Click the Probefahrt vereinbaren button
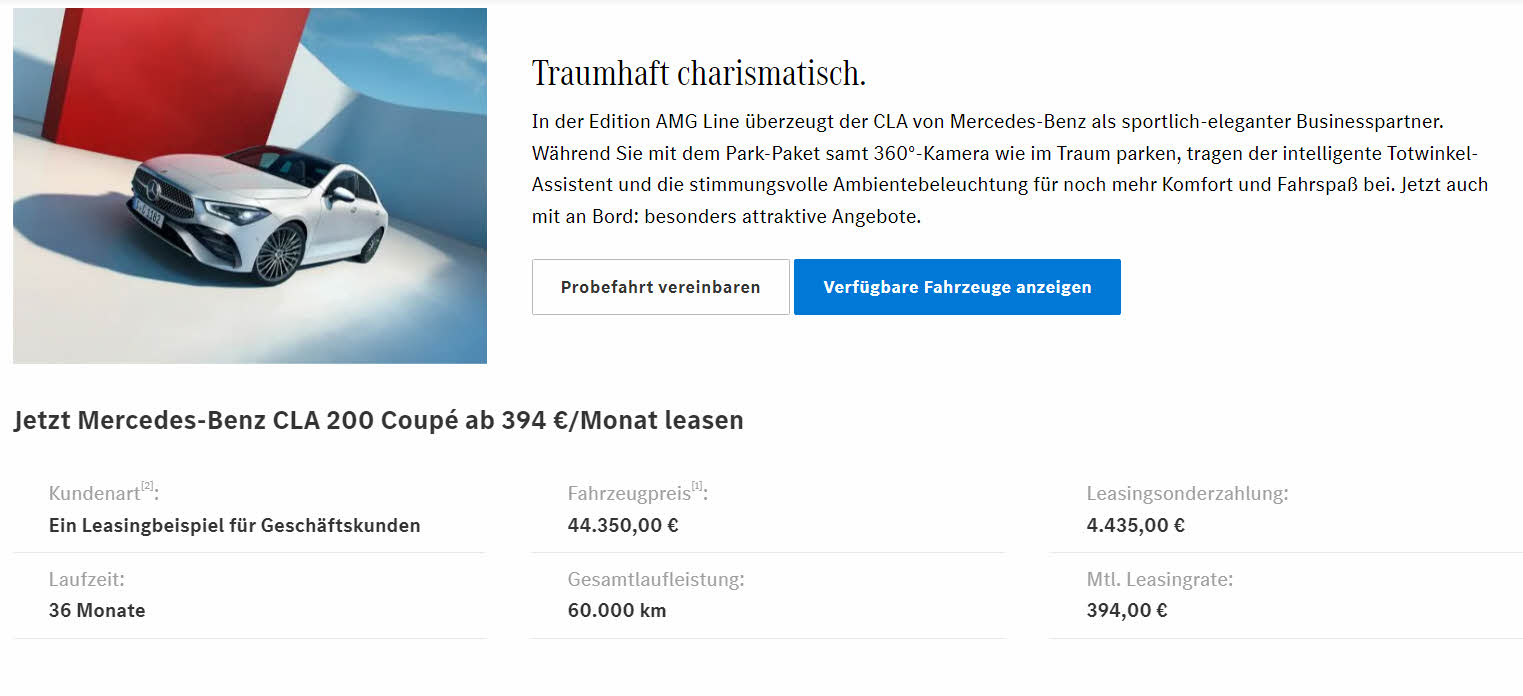Screen dimensions: 1523x696 (660, 287)
